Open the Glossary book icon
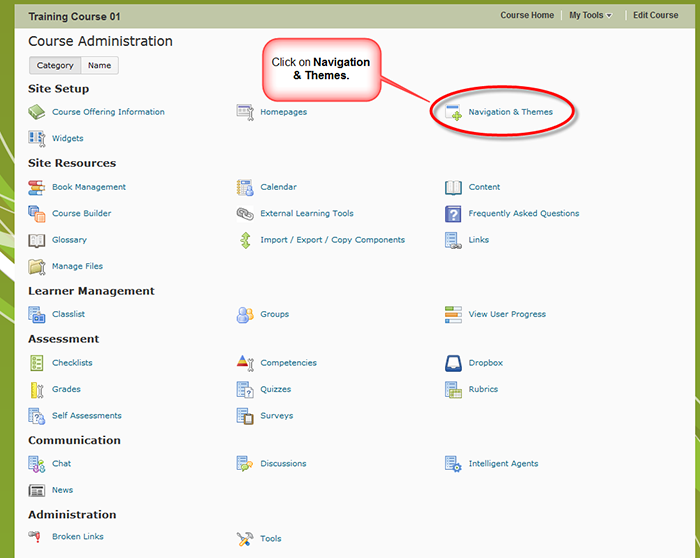The height and width of the screenshot is (558, 700). (37, 241)
